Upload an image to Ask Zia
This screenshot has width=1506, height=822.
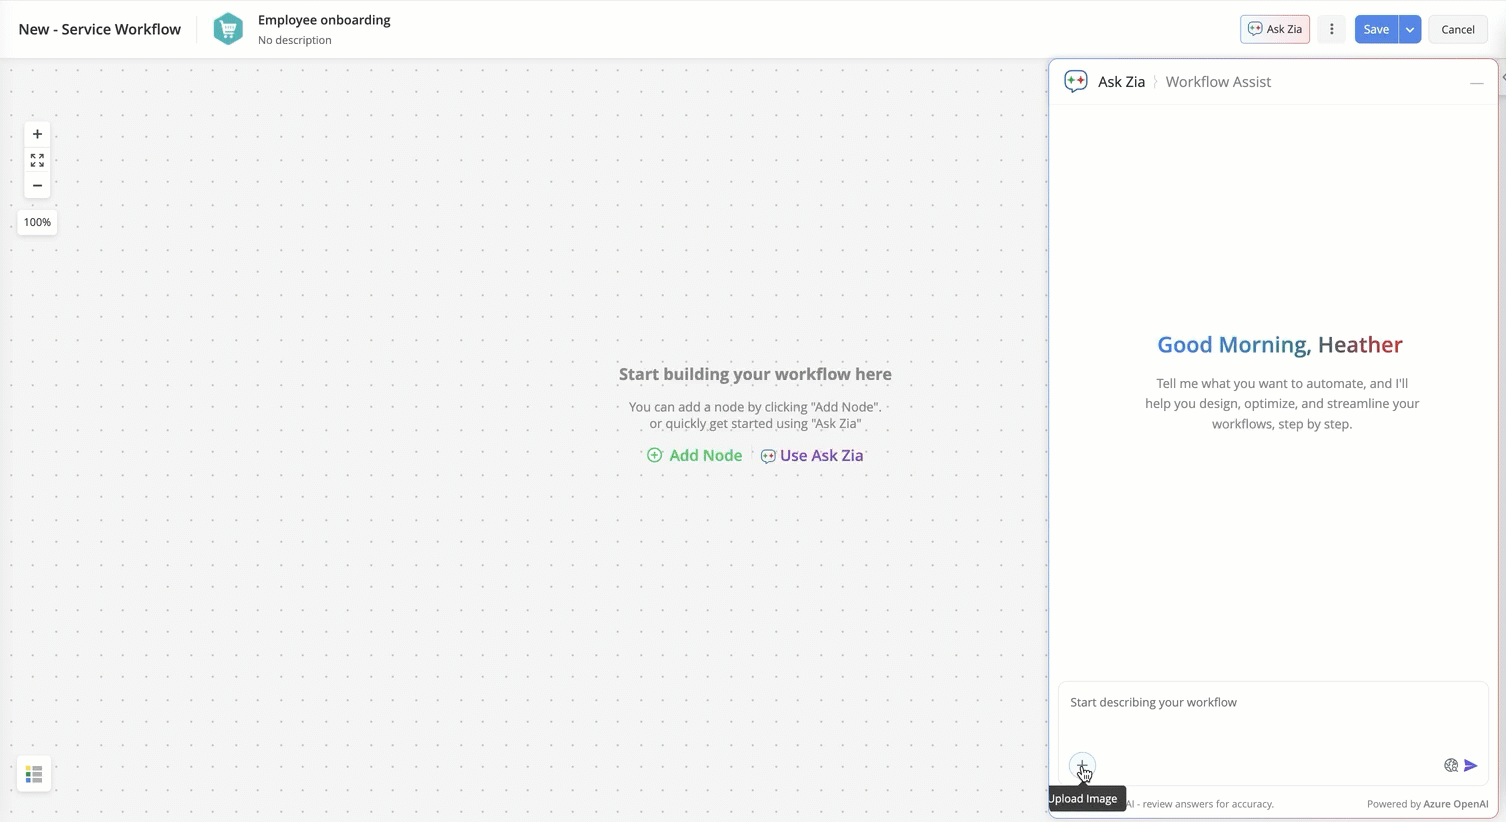pyautogui.click(x=1083, y=765)
